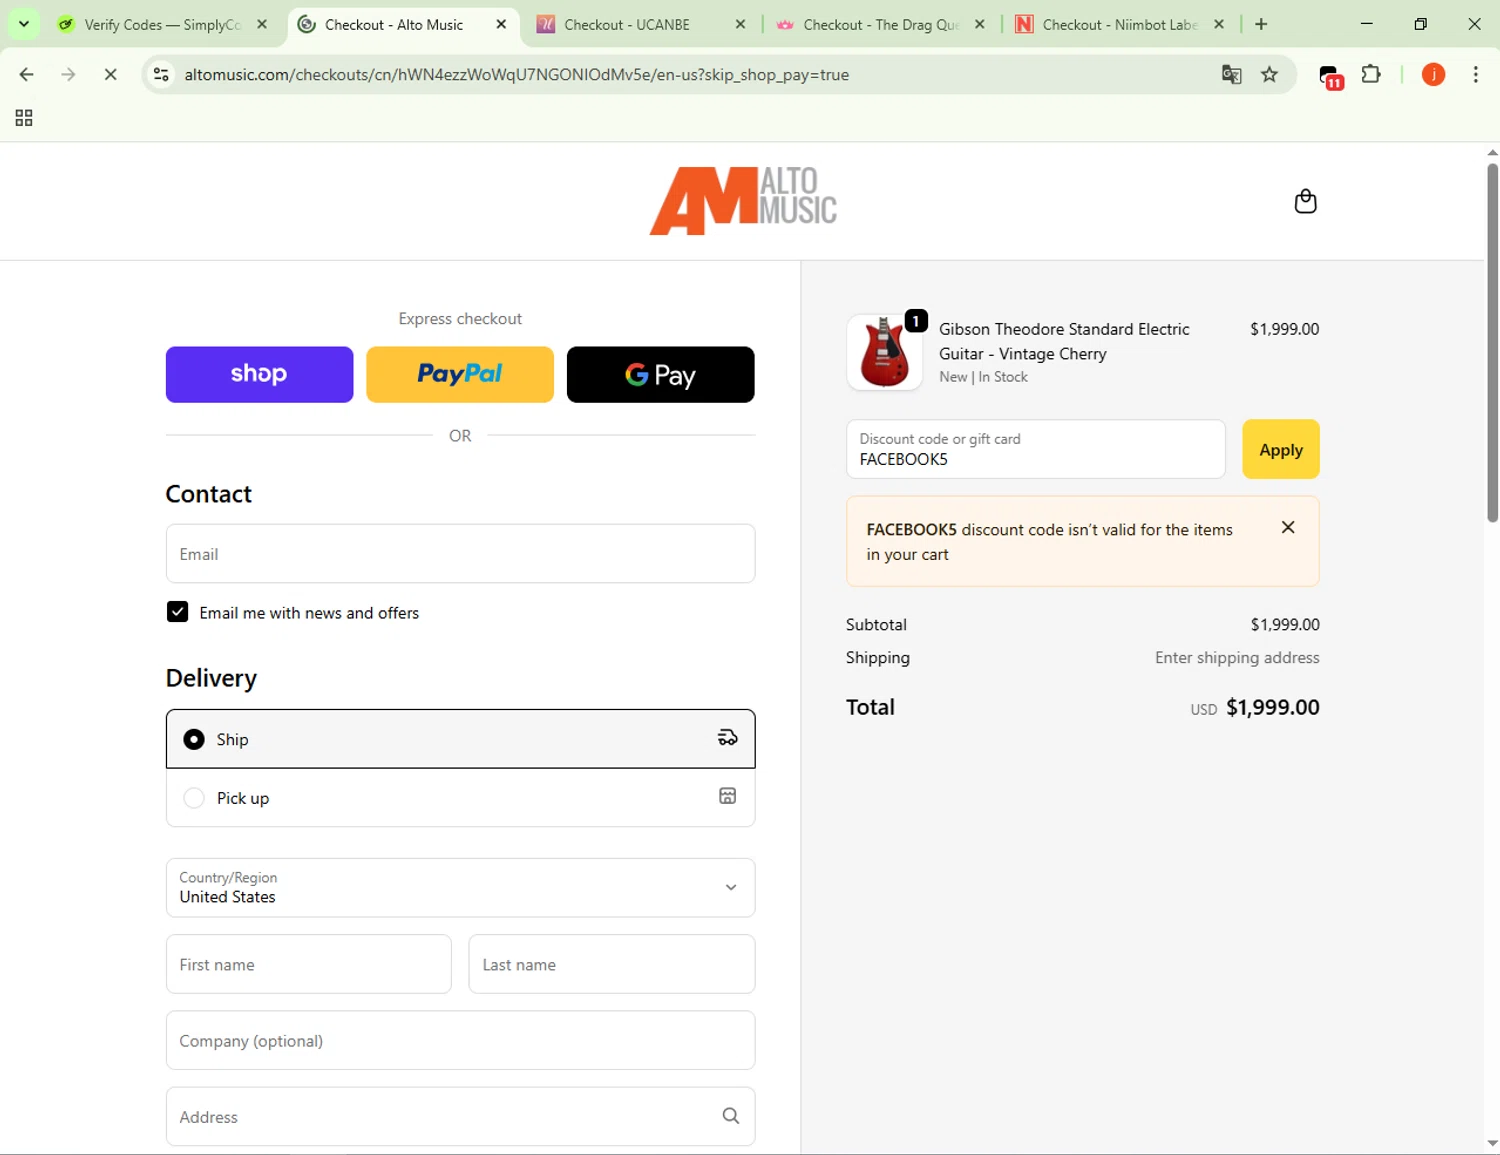Image resolution: width=1500 pixels, height=1155 pixels.
Task: Bookmark this page with the star icon
Action: (x=1270, y=74)
